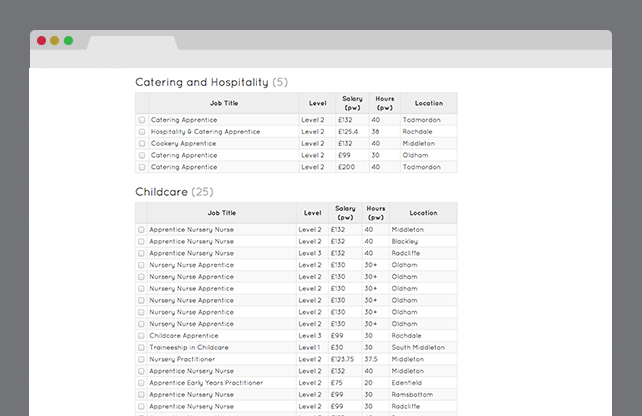Check the Apprentice Early Years Practitioner checkbox
This screenshot has width=642, height=416.
click(141, 383)
